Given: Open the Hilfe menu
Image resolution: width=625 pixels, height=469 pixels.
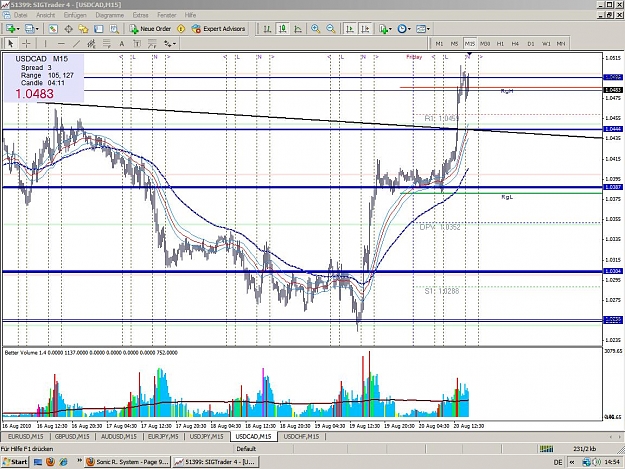Looking at the screenshot, I should (190, 15).
